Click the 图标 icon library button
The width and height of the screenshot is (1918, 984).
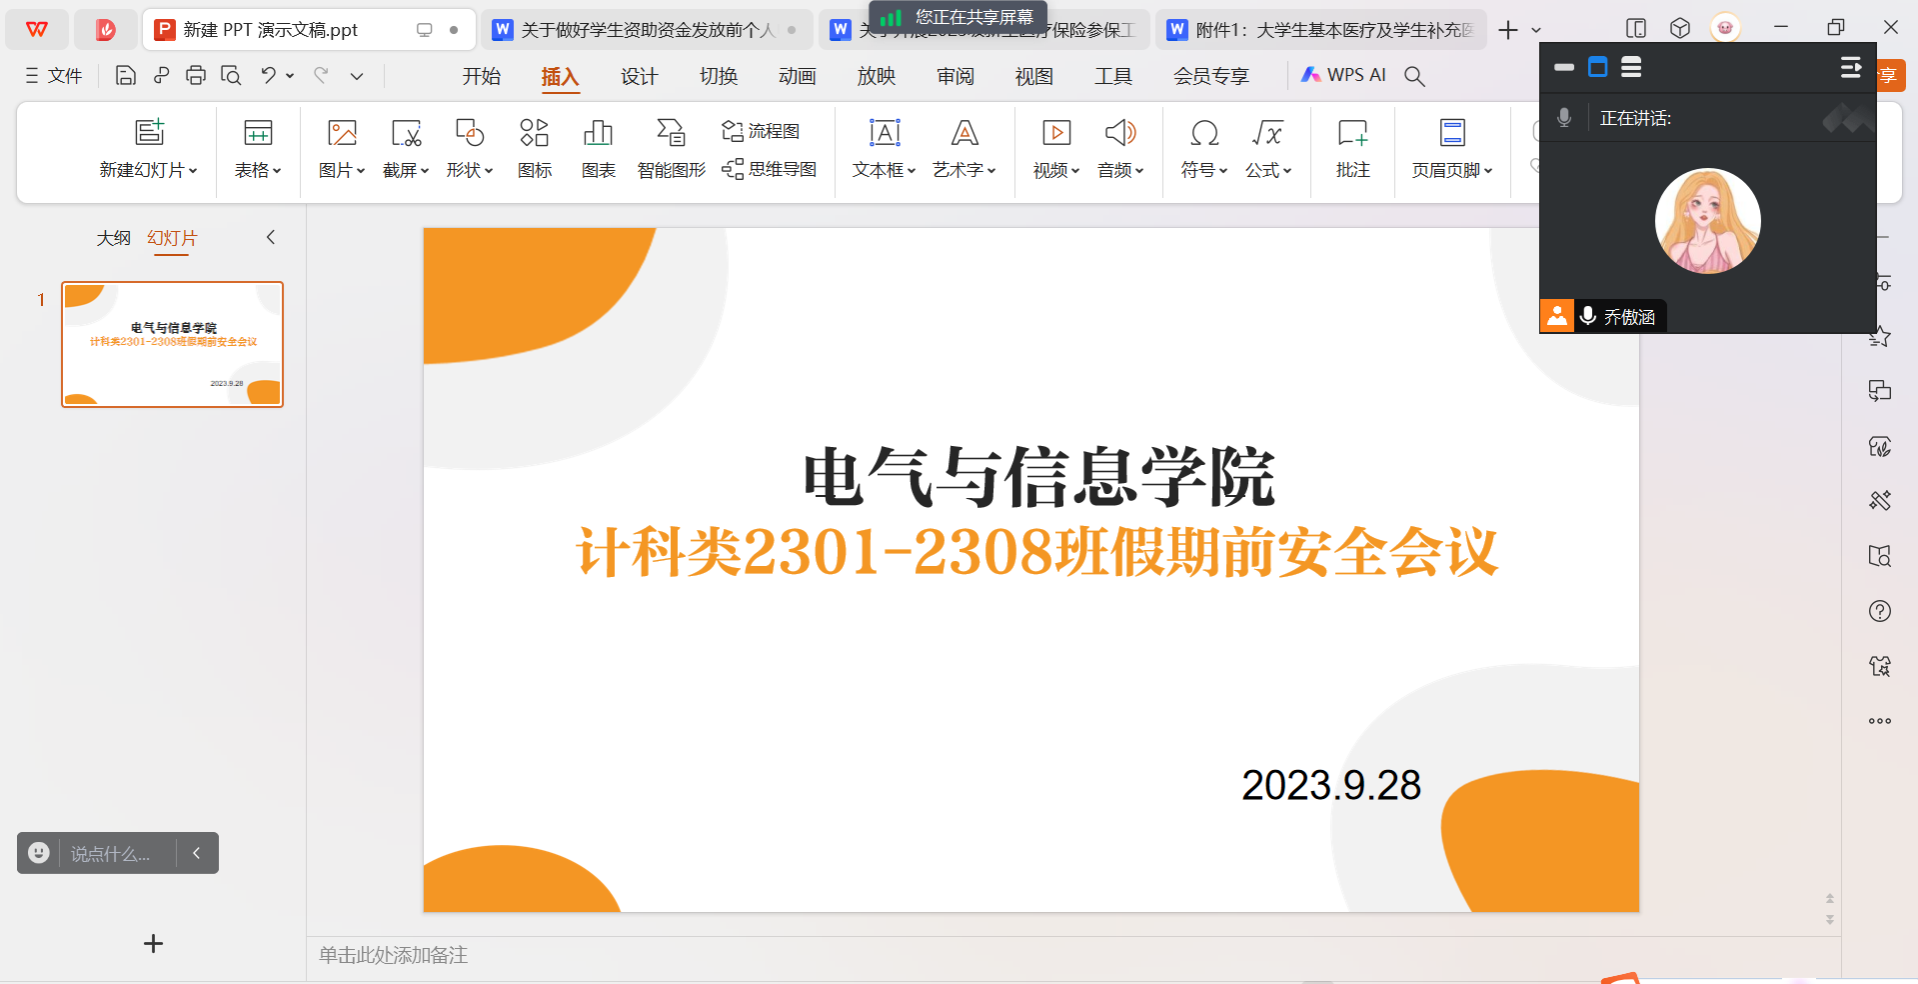point(534,148)
